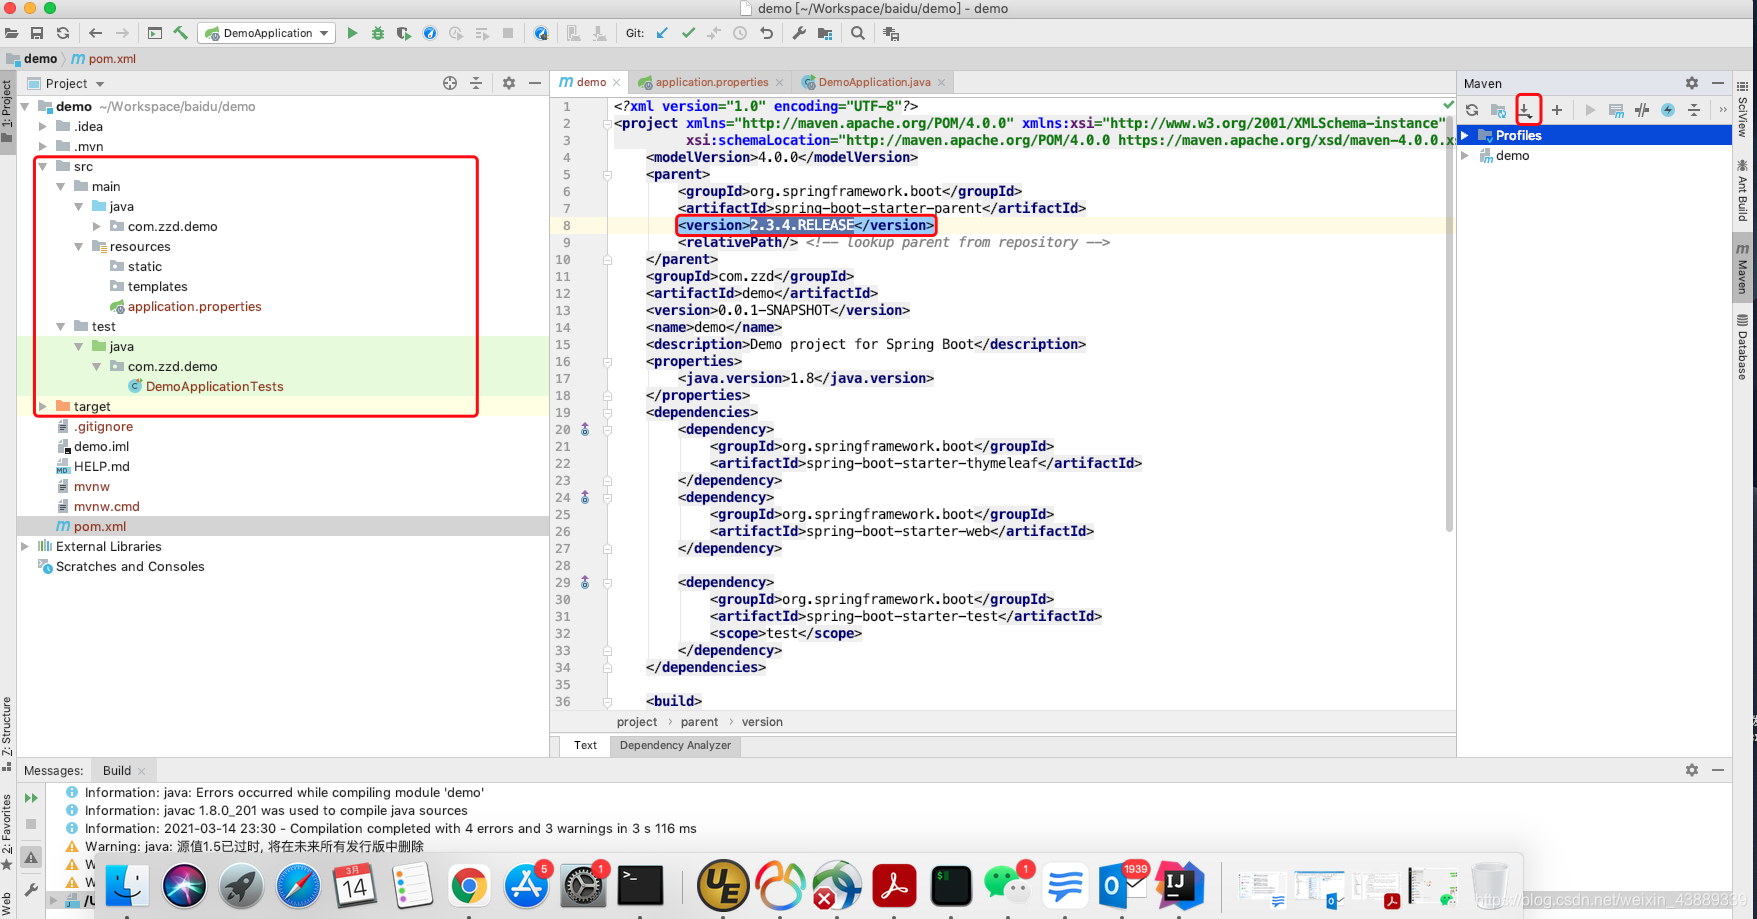Click the Search Everywhere magnifier icon
Image resolution: width=1757 pixels, height=919 pixels.
pyautogui.click(x=858, y=33)
